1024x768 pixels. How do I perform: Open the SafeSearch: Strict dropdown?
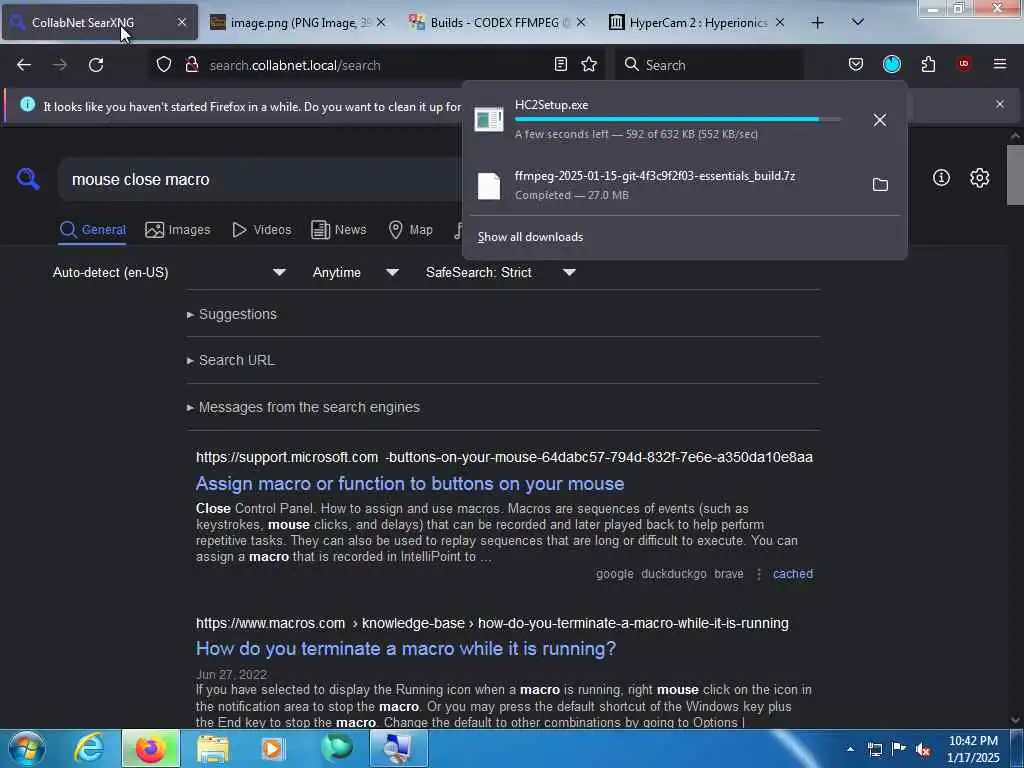pyautogui.click(x=501, y=272)
